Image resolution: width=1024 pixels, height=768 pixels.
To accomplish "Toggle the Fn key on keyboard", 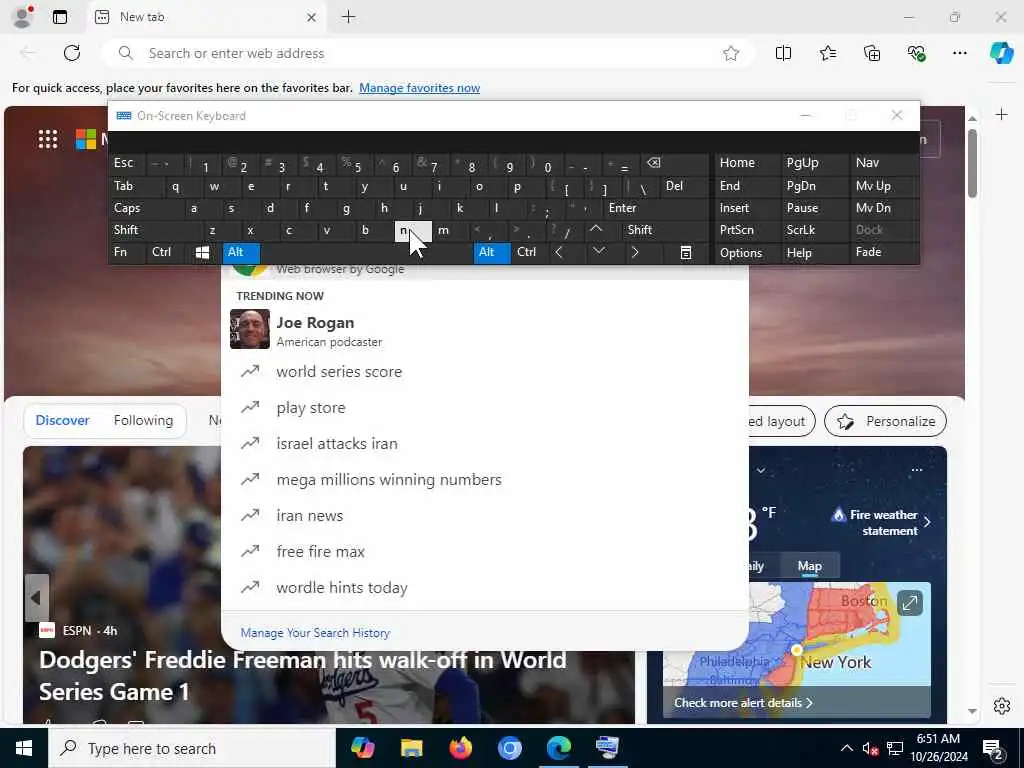I will point(127,253).
